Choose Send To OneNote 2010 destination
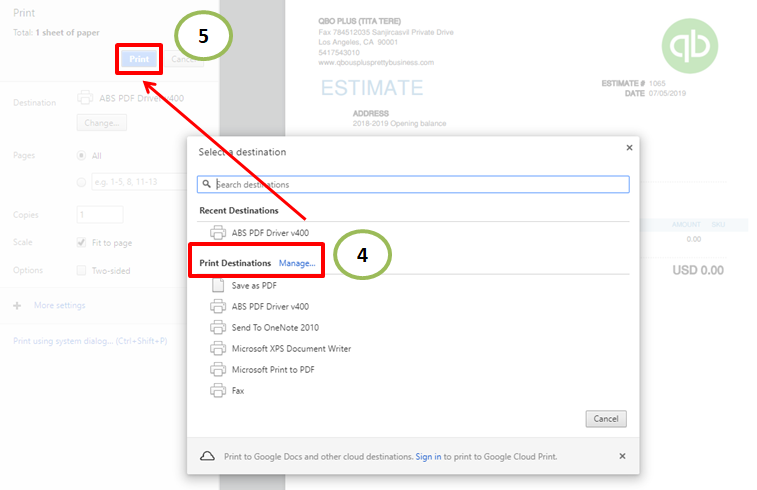Viewport: 757px width, 490px height. pos(275,327)
